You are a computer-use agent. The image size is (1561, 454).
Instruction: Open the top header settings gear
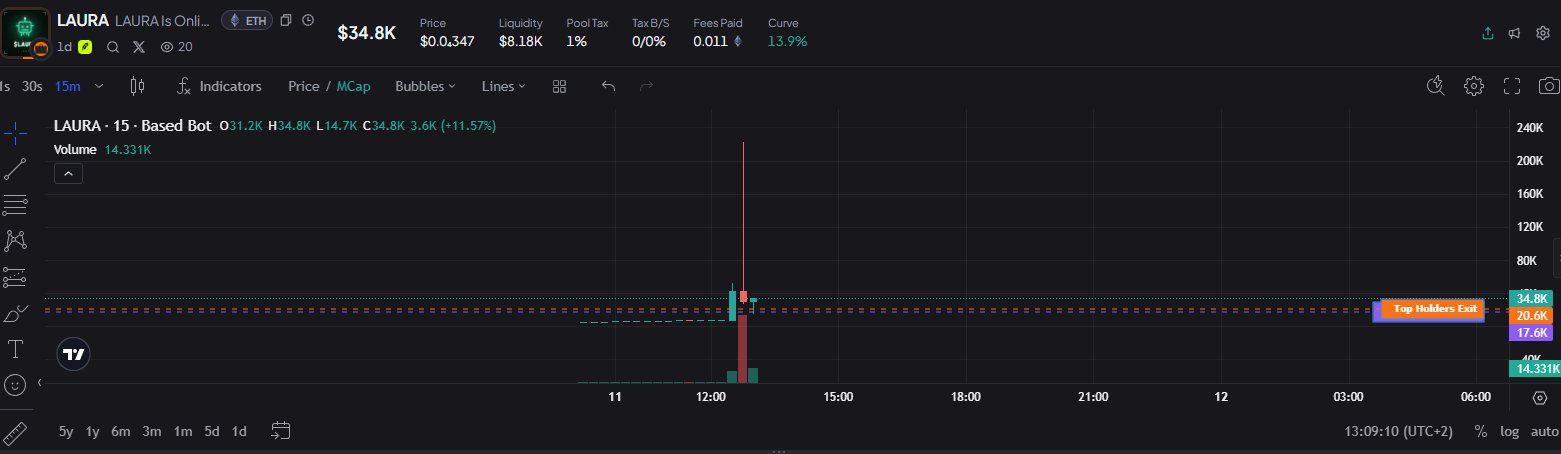pyautogui.click(x=1543, y=32)
